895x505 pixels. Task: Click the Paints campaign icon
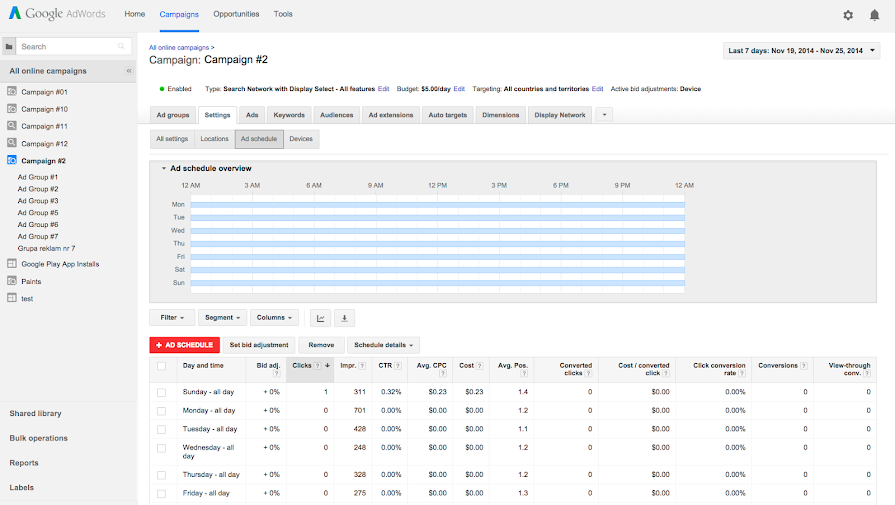point(11,281)
